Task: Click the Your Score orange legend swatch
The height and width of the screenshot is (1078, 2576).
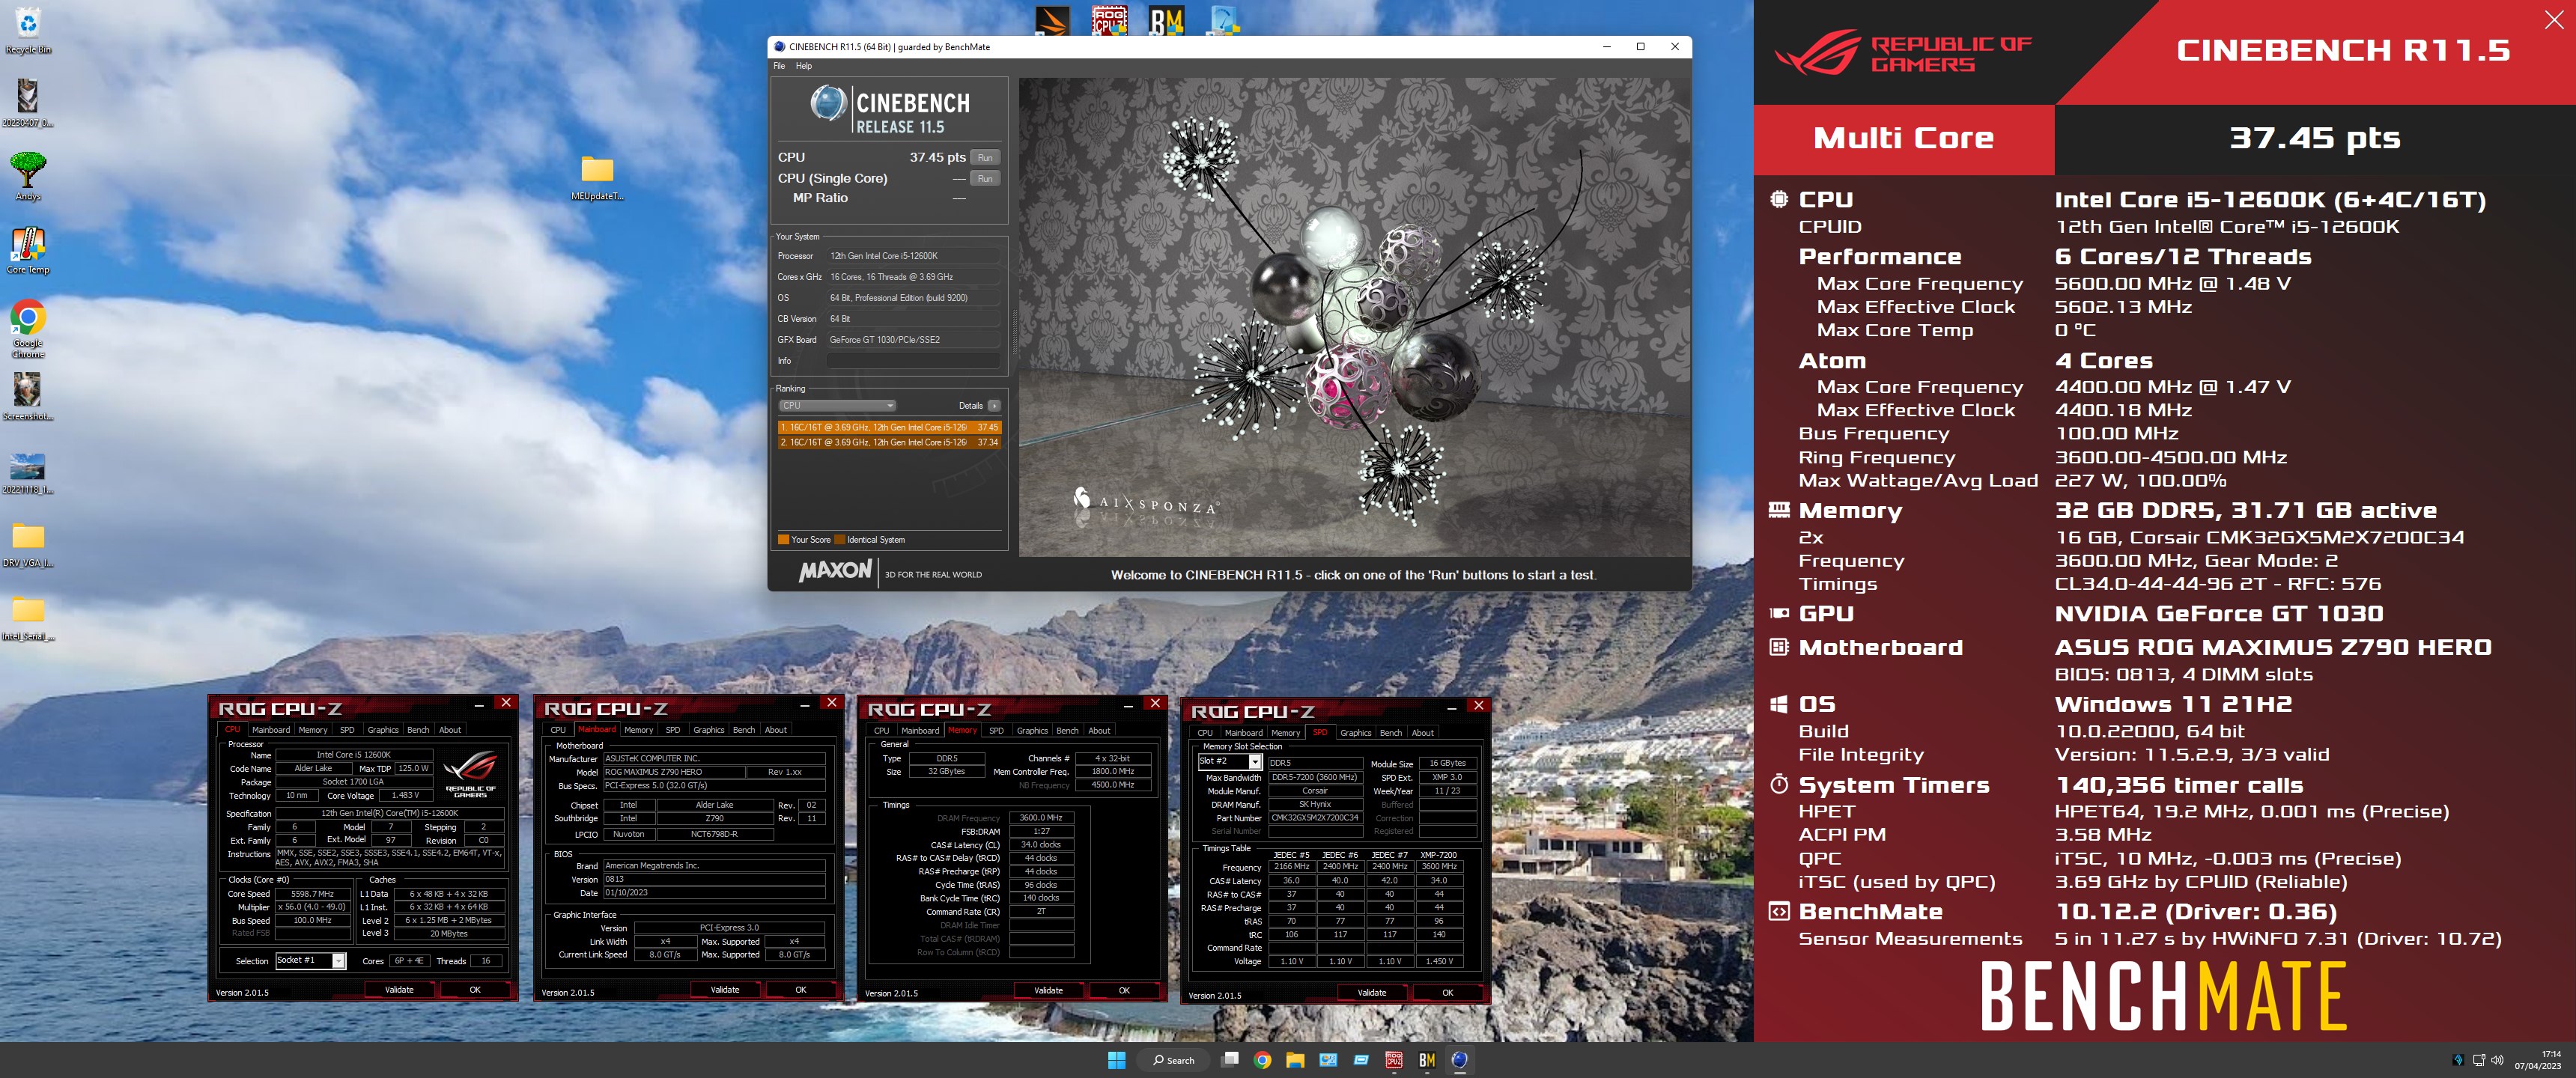Action: tap(783, 539)
